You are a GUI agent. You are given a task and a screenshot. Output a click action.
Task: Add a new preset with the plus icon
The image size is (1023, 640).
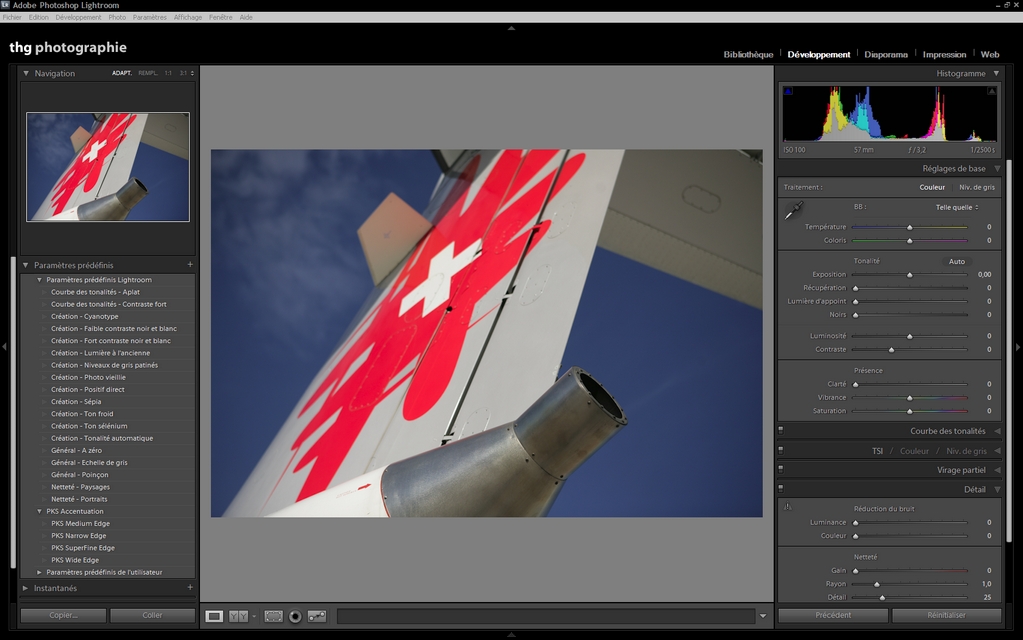[x=190, y=265]
